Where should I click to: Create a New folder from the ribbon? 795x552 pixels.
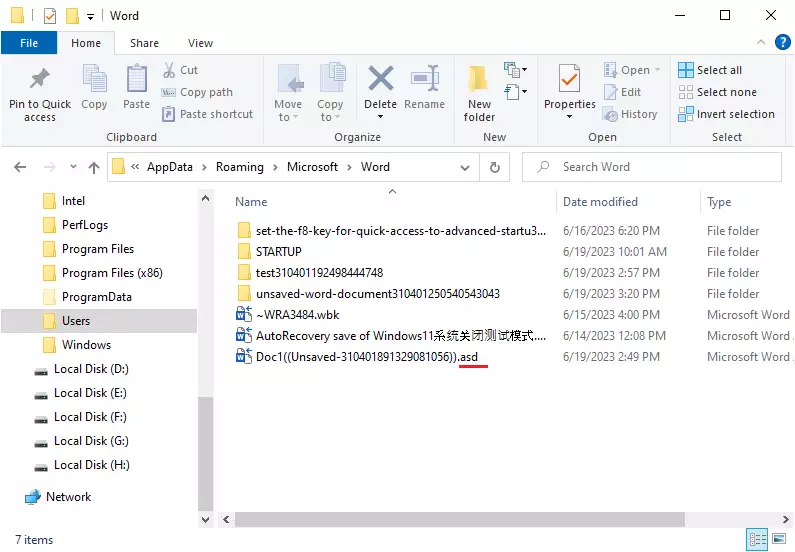[x=479, y=85]
